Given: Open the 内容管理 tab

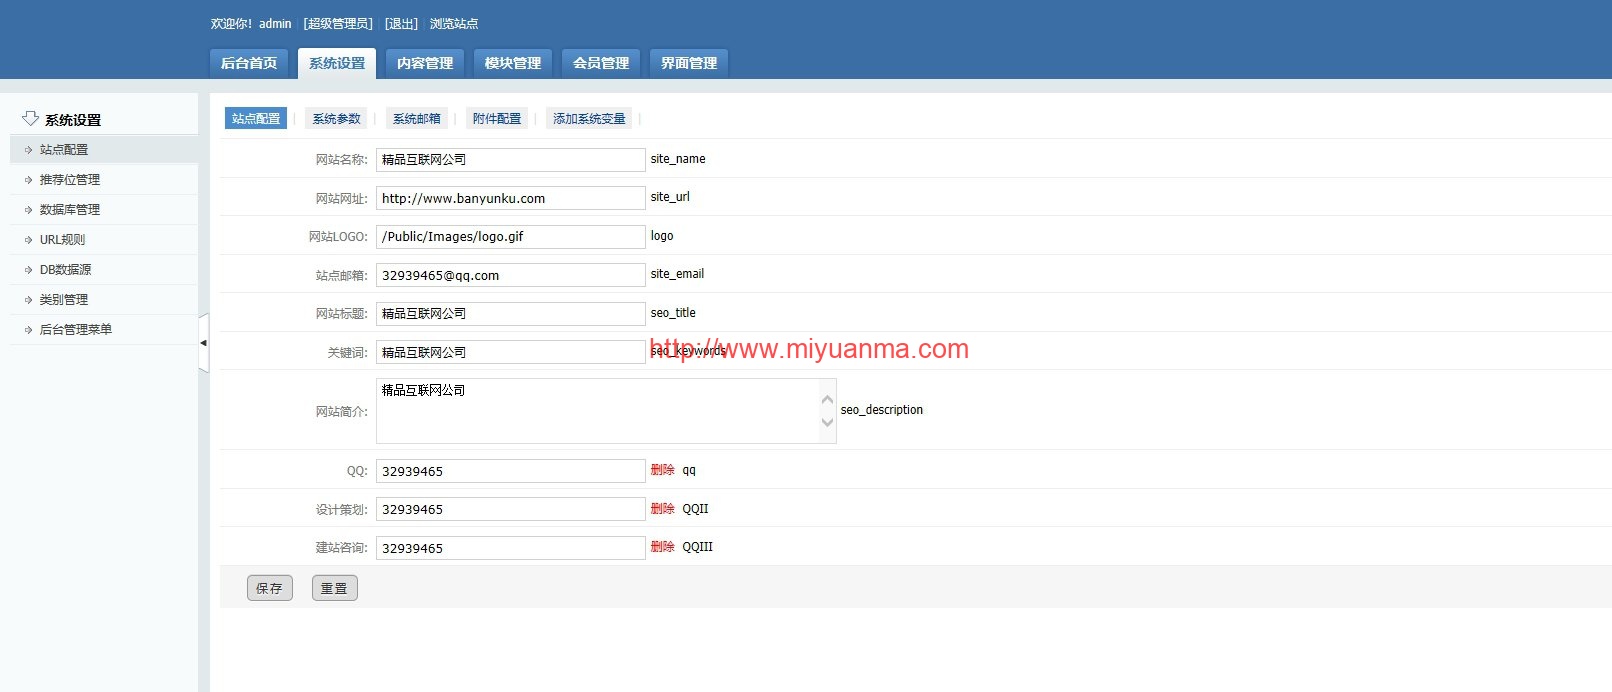Looking at the screenshot, I should tap(425, 63).
